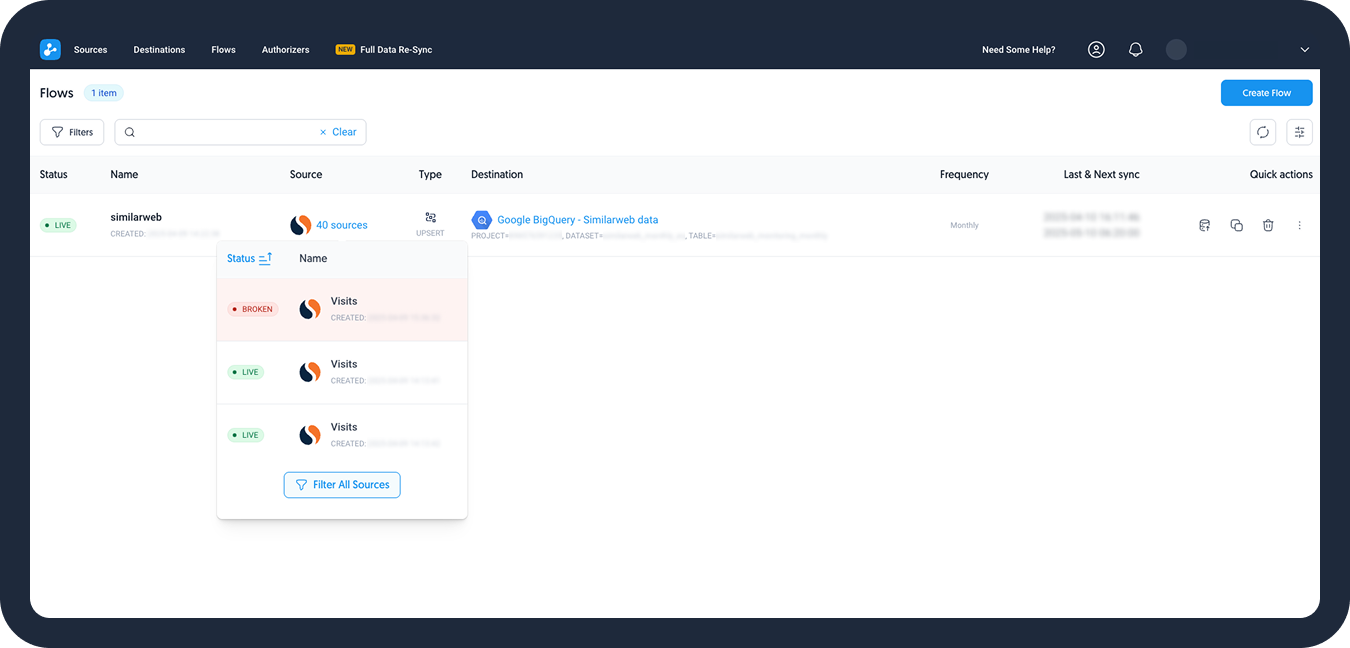Click the Destination column header

497,174
